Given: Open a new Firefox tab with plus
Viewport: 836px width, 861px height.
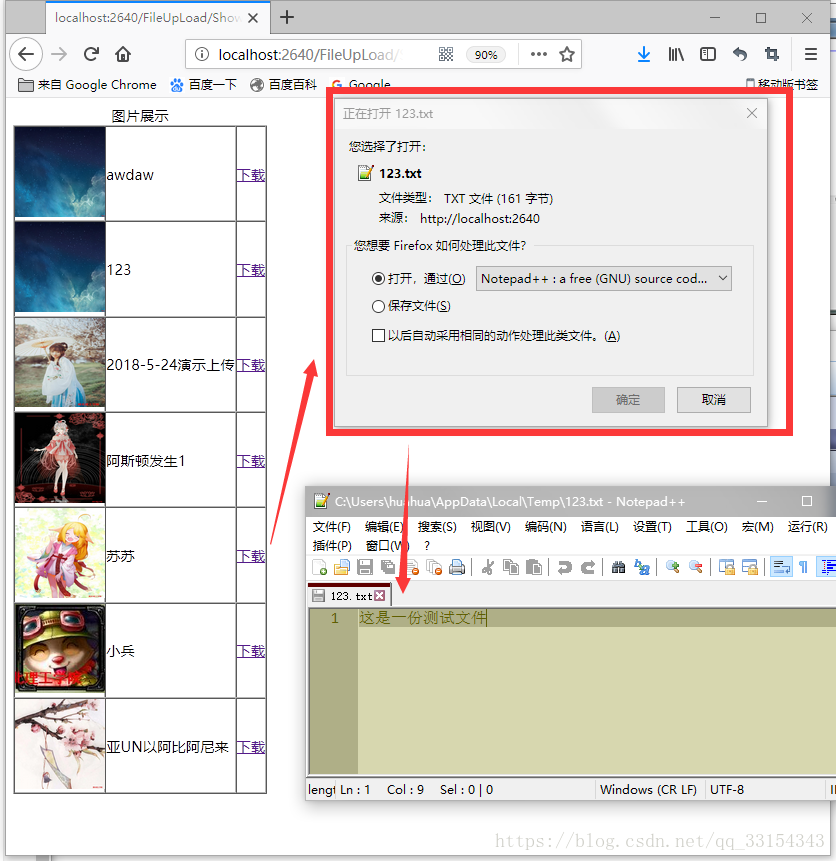Looking at the screenshot, I should point(287,18).
